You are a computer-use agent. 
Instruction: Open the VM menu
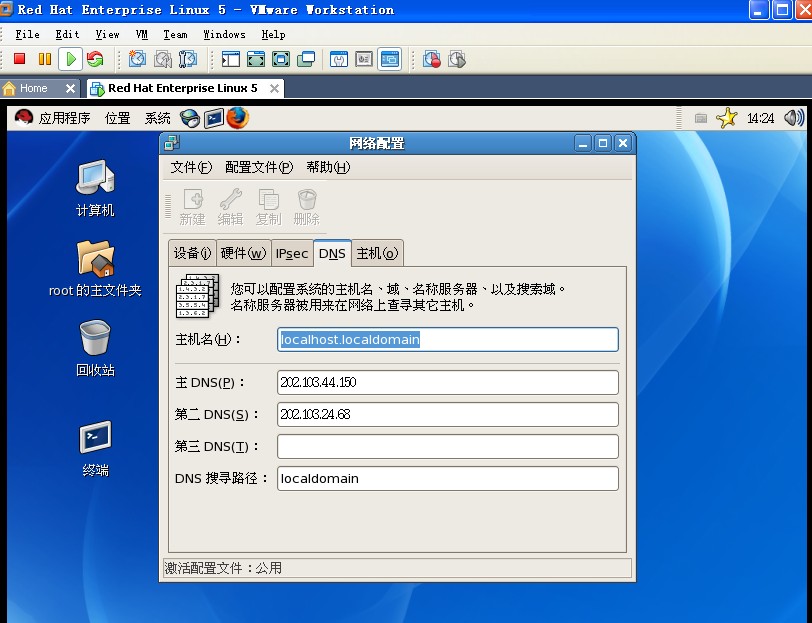coord(141,35)
